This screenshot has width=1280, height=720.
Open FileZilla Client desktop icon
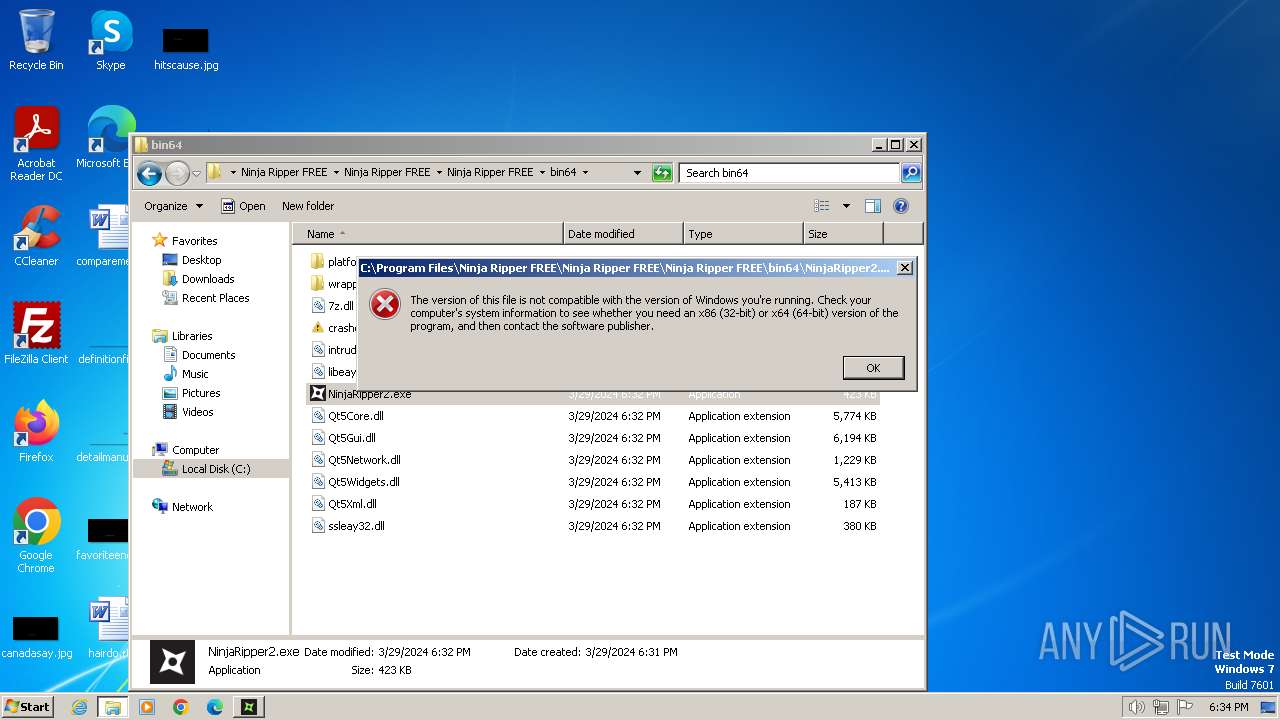click(x=36, y=334)
